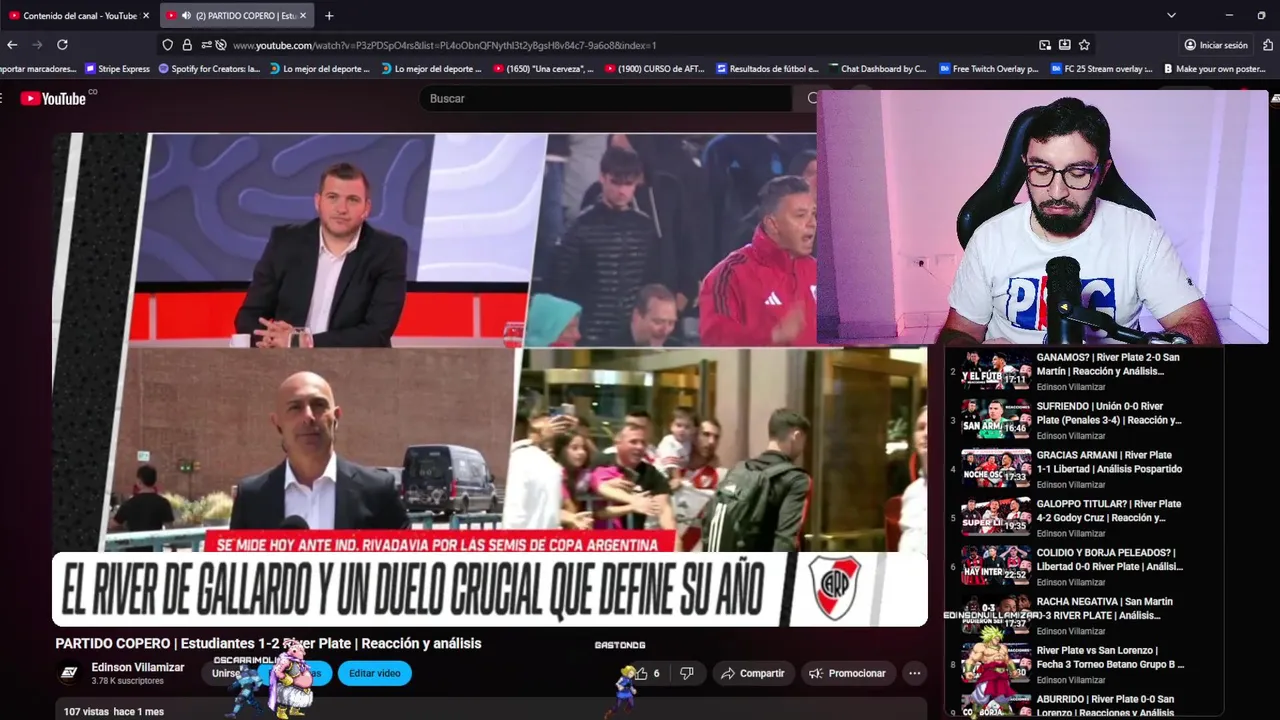
Task: Open the Spotify for Creators bookmark
Action: click(209, 69)
